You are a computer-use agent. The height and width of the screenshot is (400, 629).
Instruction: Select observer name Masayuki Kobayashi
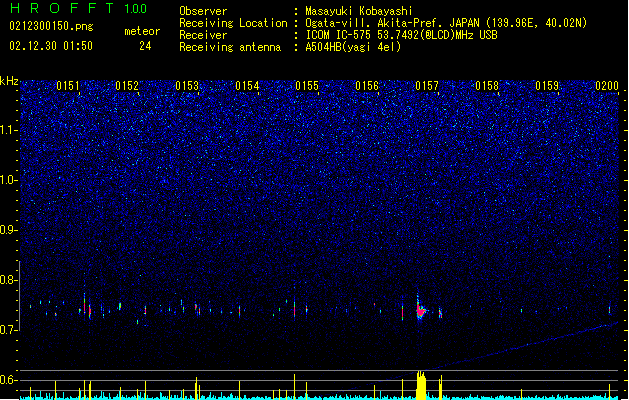point(359,11)
